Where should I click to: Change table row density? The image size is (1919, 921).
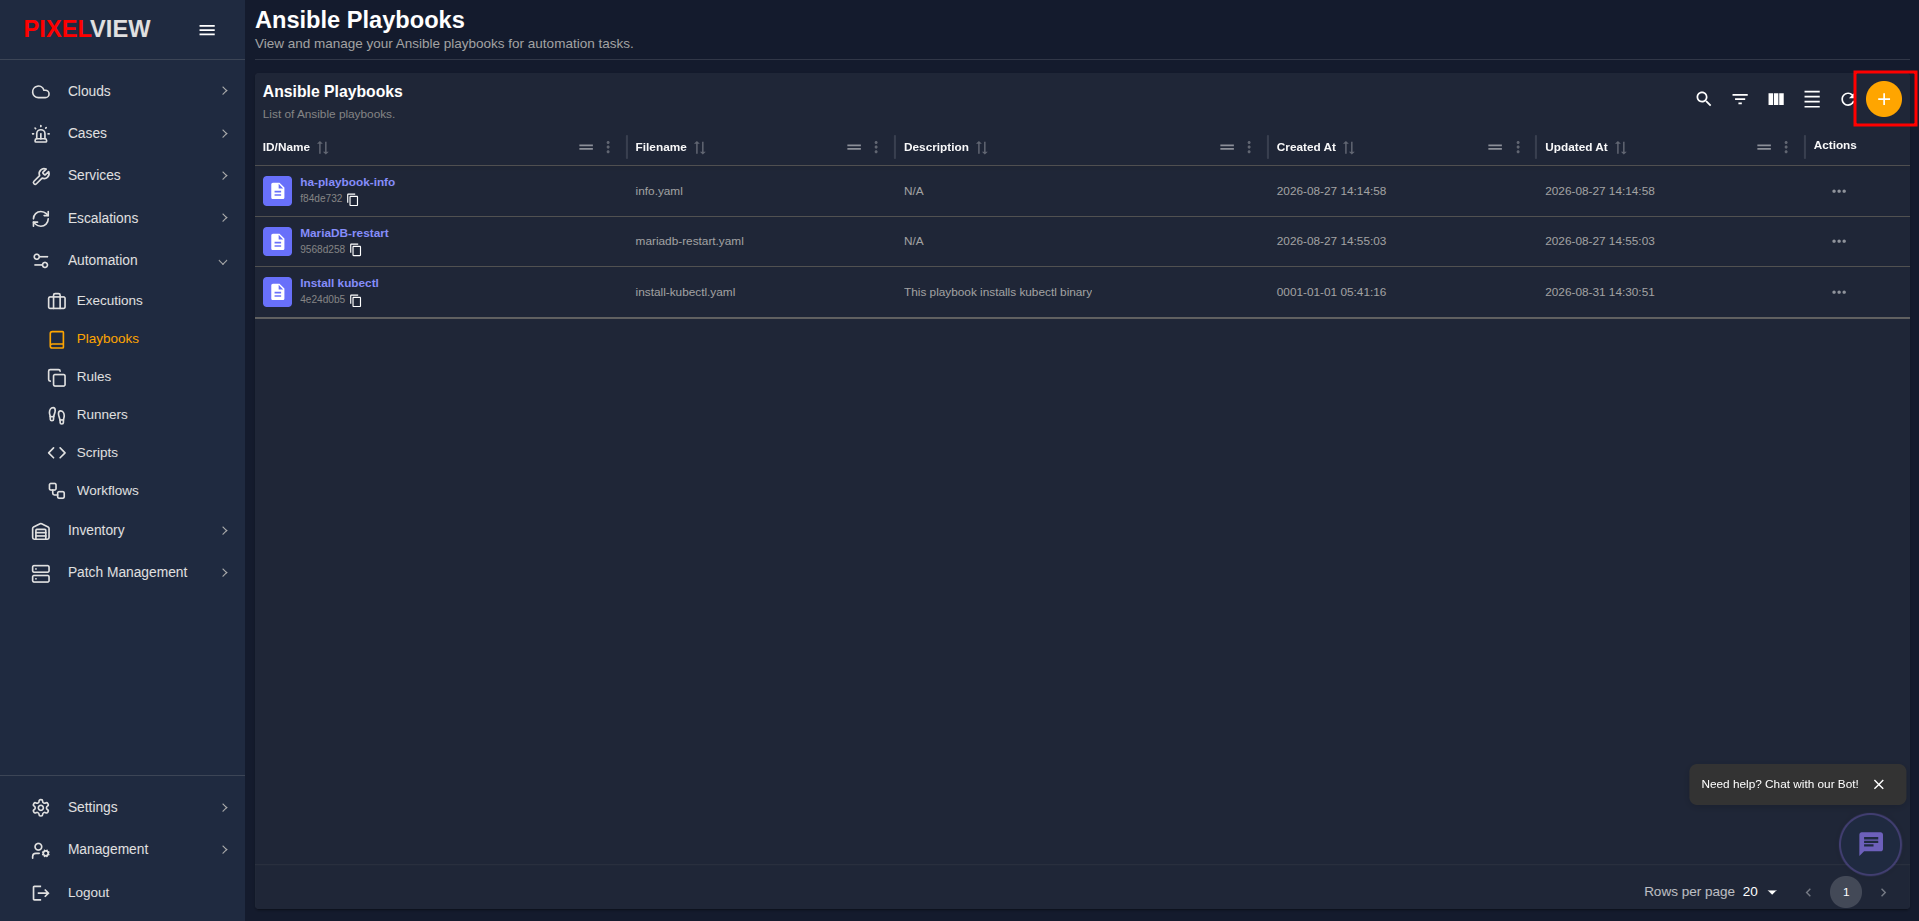point(1812,99)
